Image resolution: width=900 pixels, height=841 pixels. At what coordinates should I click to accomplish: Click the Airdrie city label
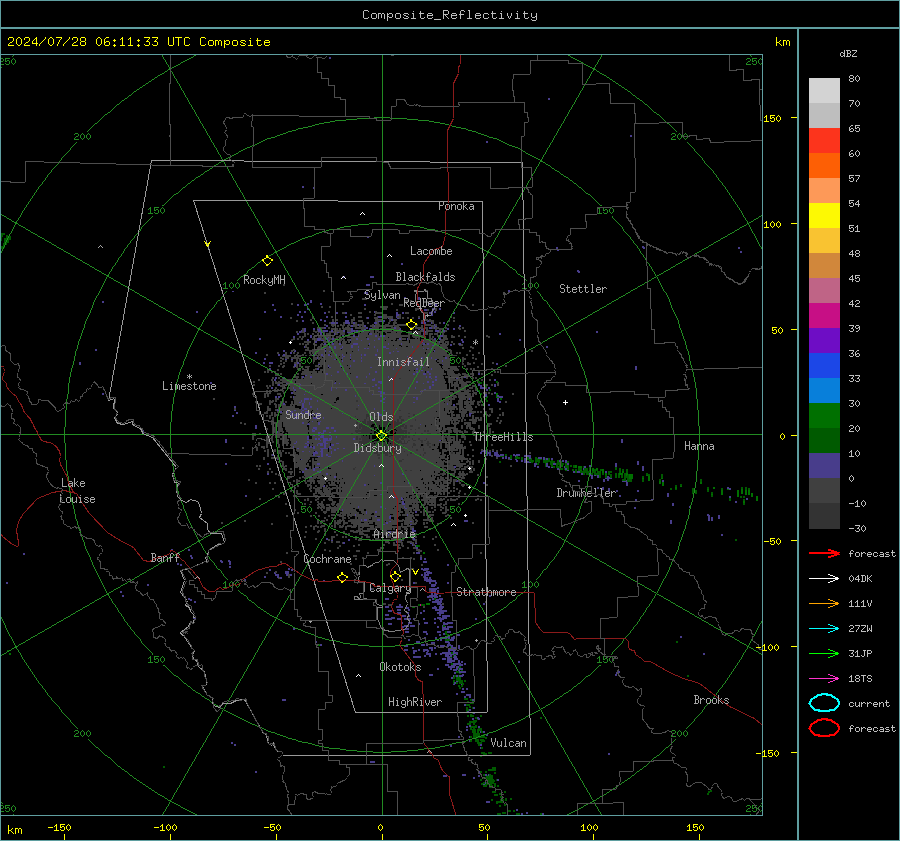click(x=394, y=534)
